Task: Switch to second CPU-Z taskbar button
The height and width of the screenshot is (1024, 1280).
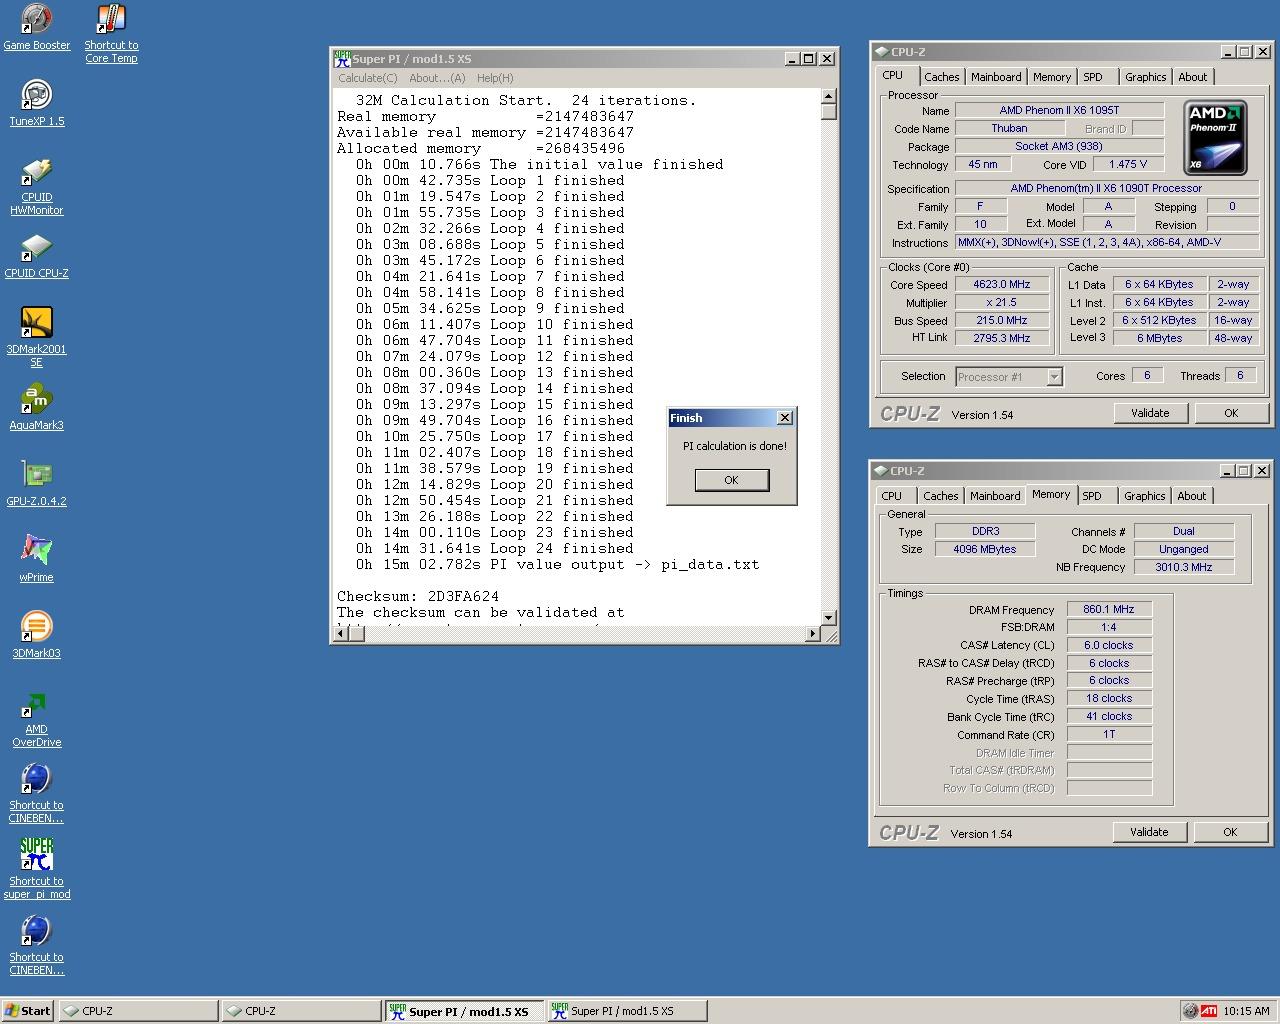Action: [x=301, y=1011]
